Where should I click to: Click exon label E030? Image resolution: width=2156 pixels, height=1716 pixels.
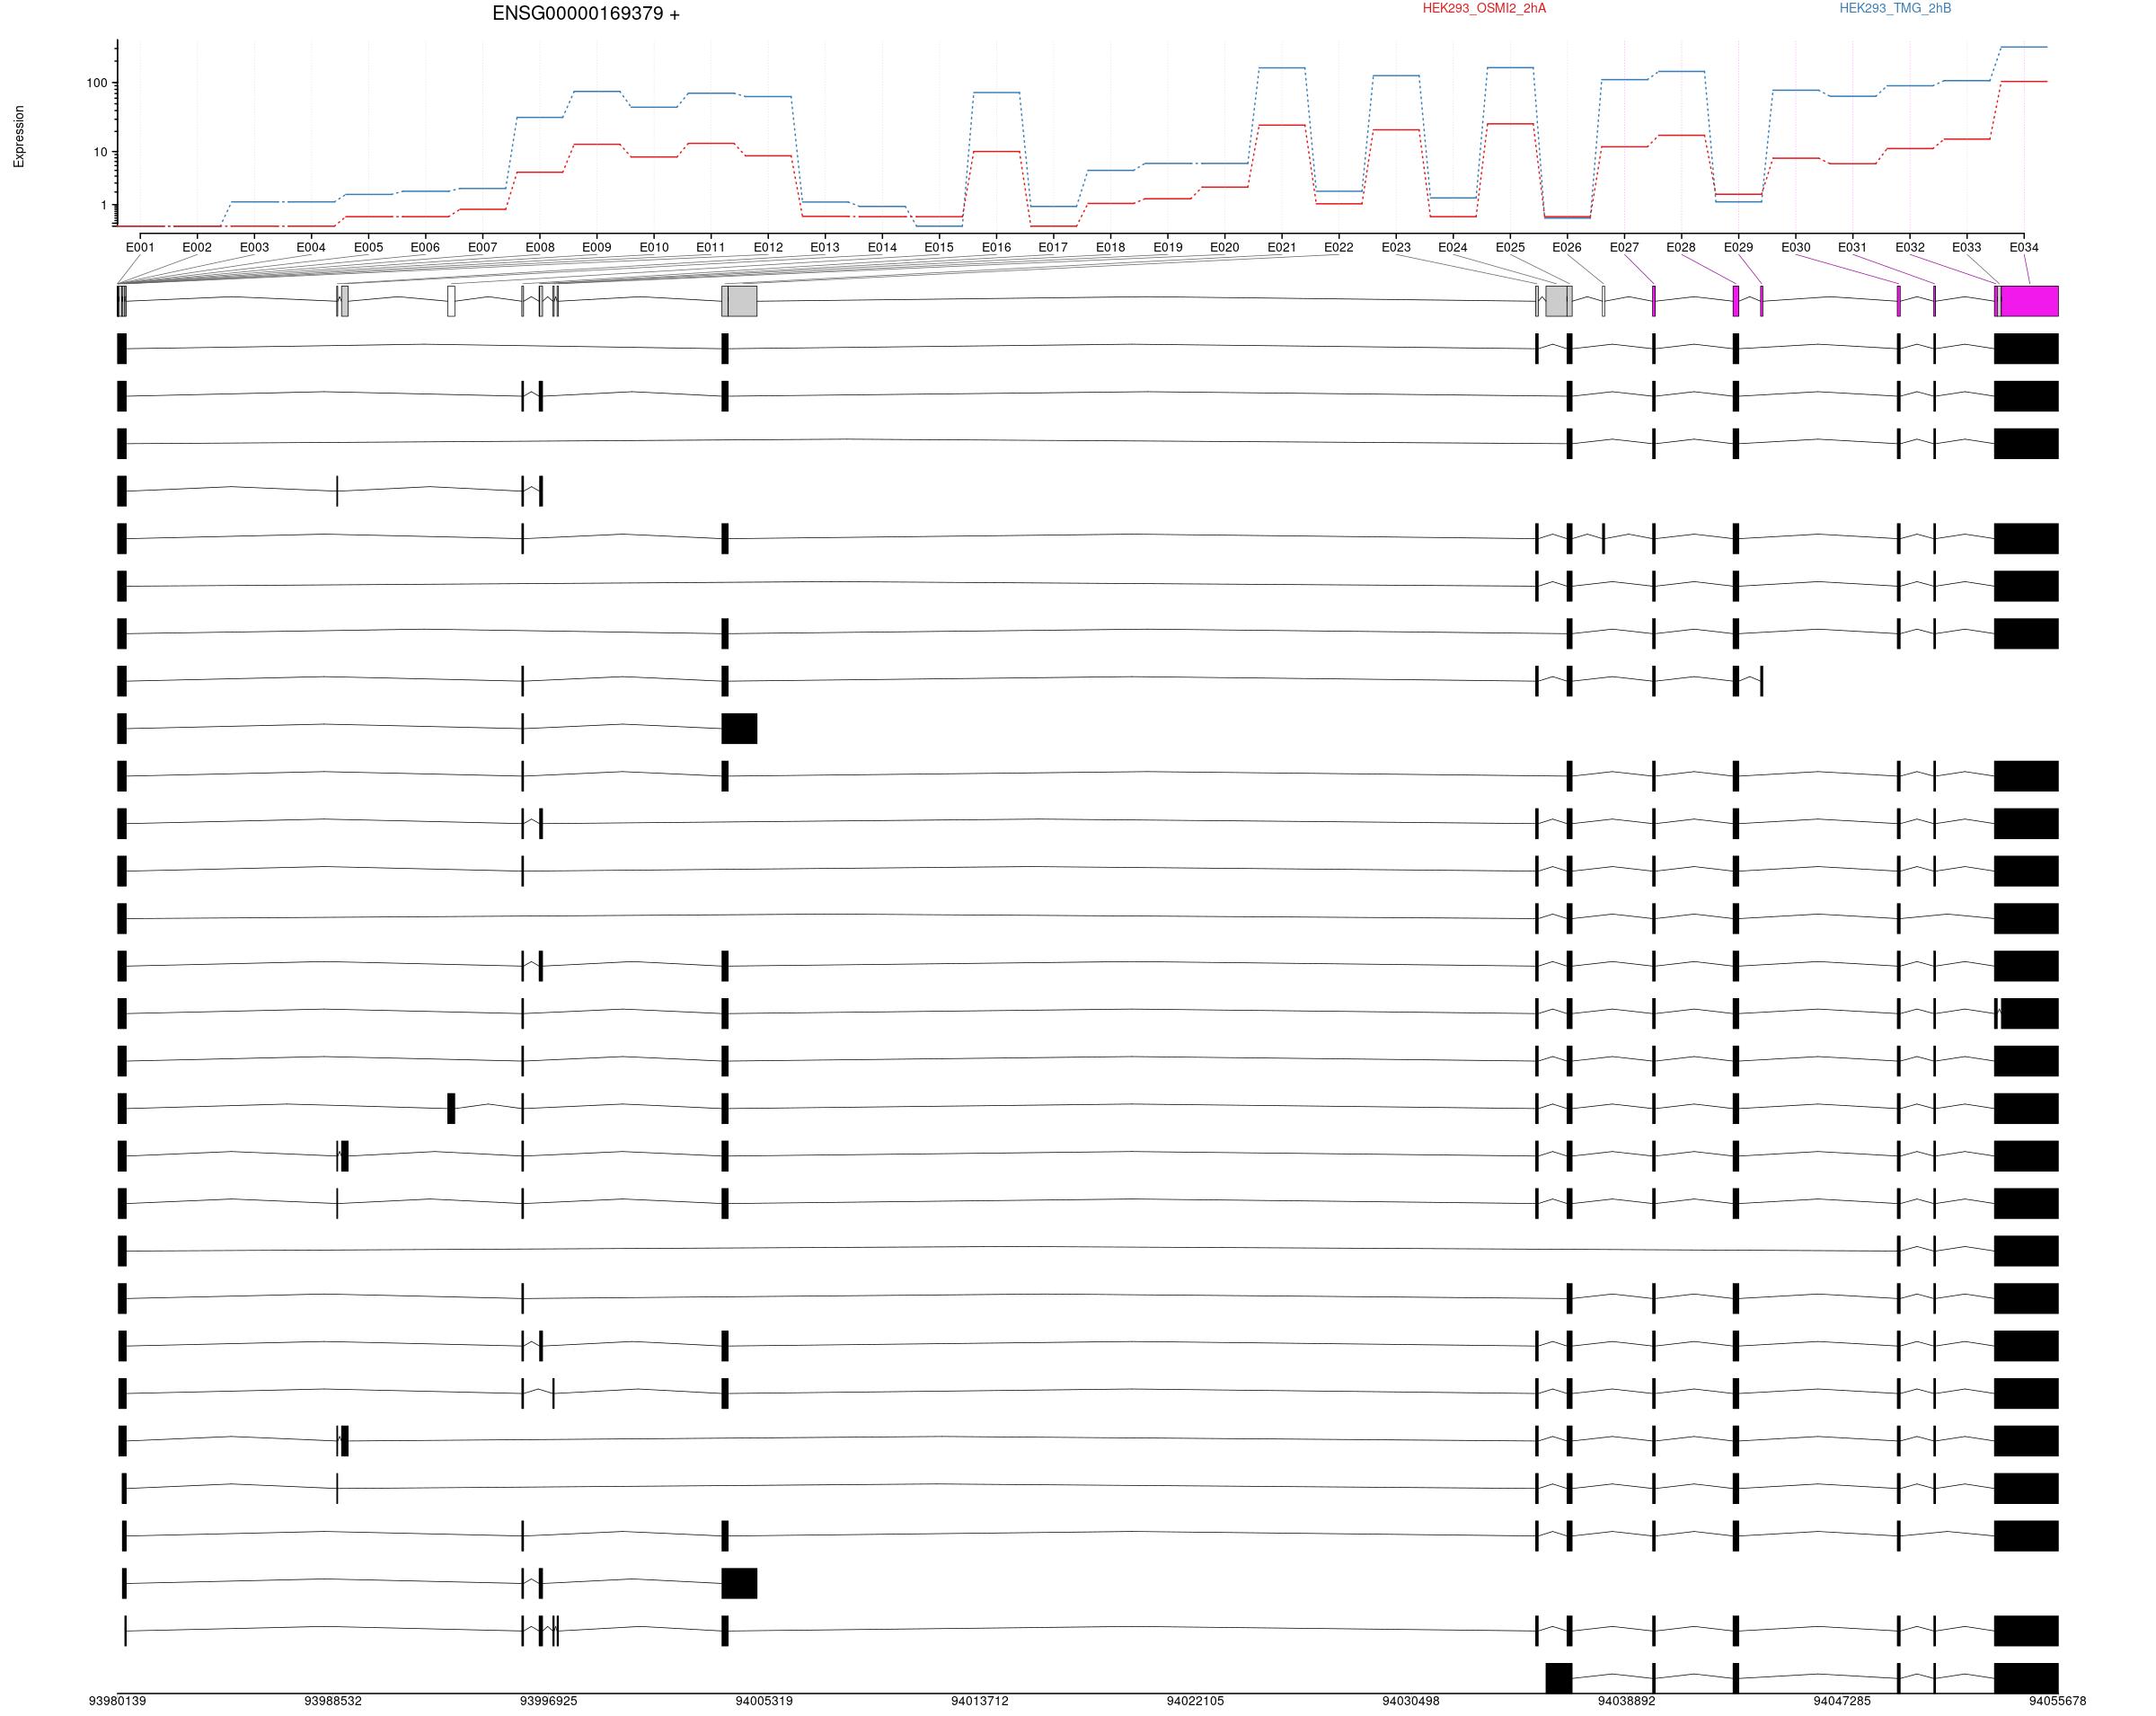point(1796,247)
